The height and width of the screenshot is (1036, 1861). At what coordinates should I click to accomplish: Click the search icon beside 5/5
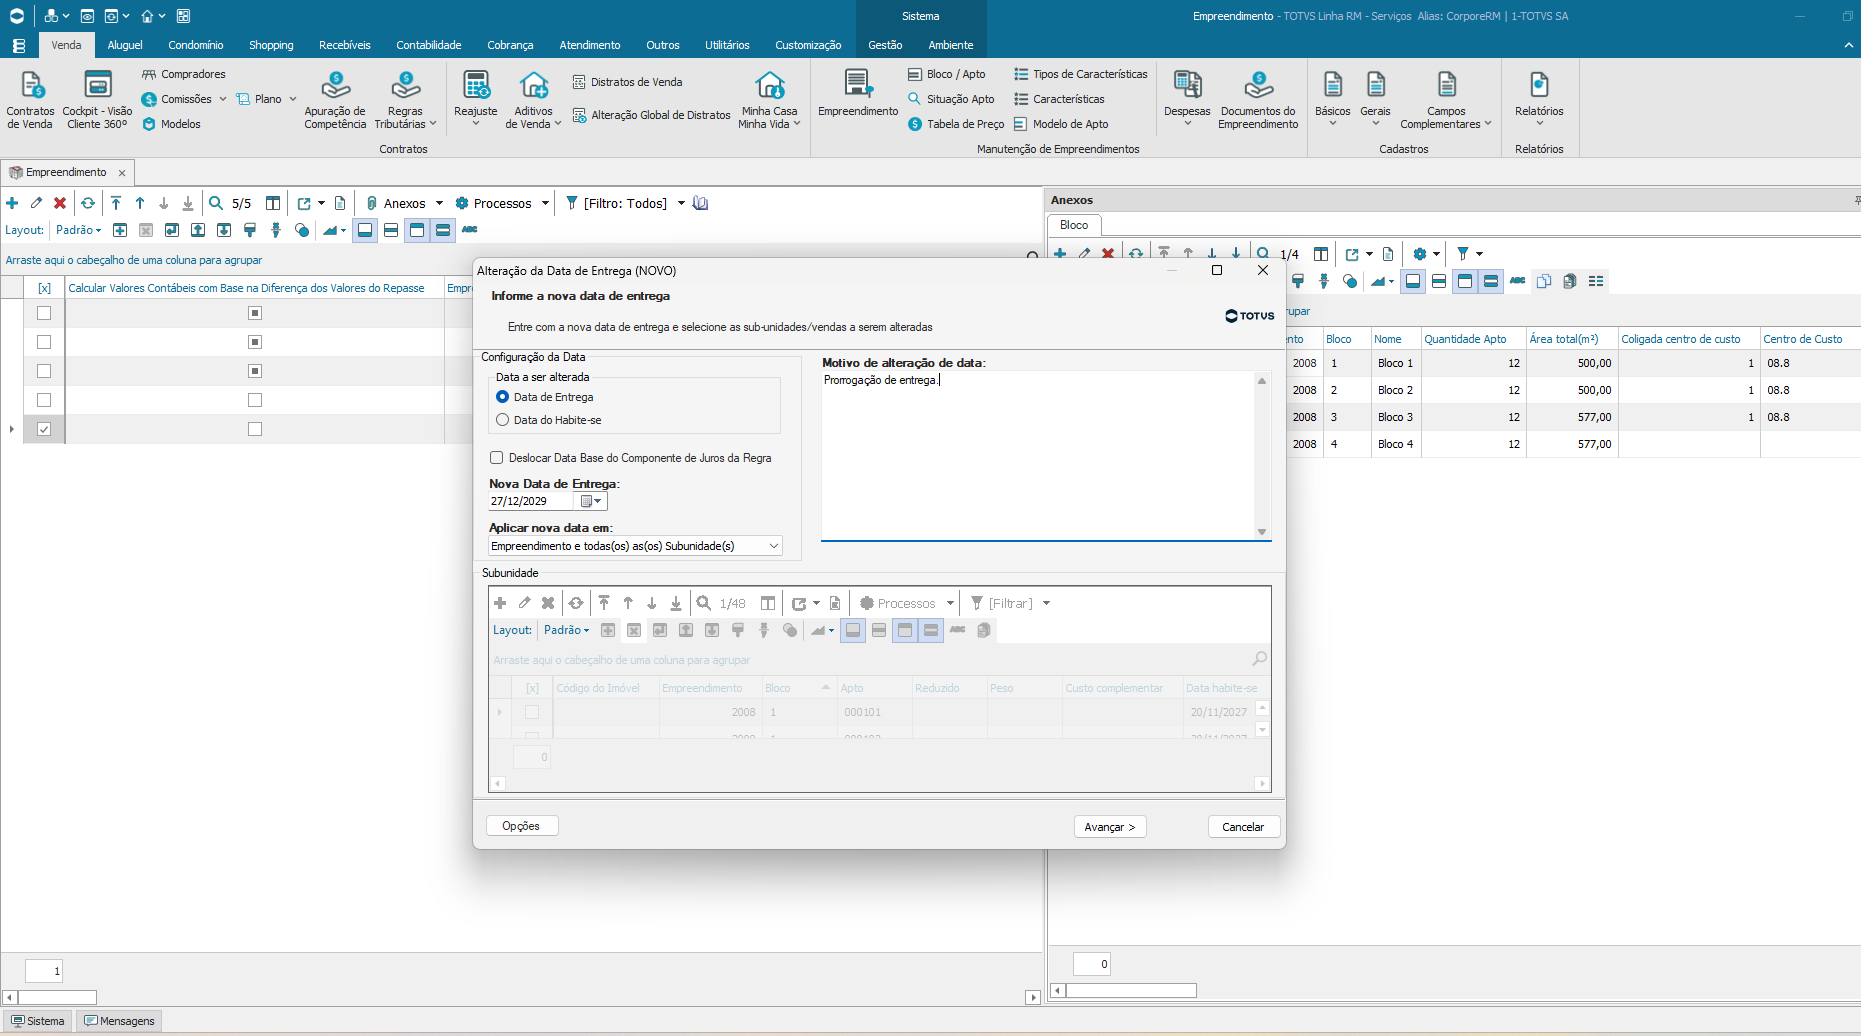point(216,203)
